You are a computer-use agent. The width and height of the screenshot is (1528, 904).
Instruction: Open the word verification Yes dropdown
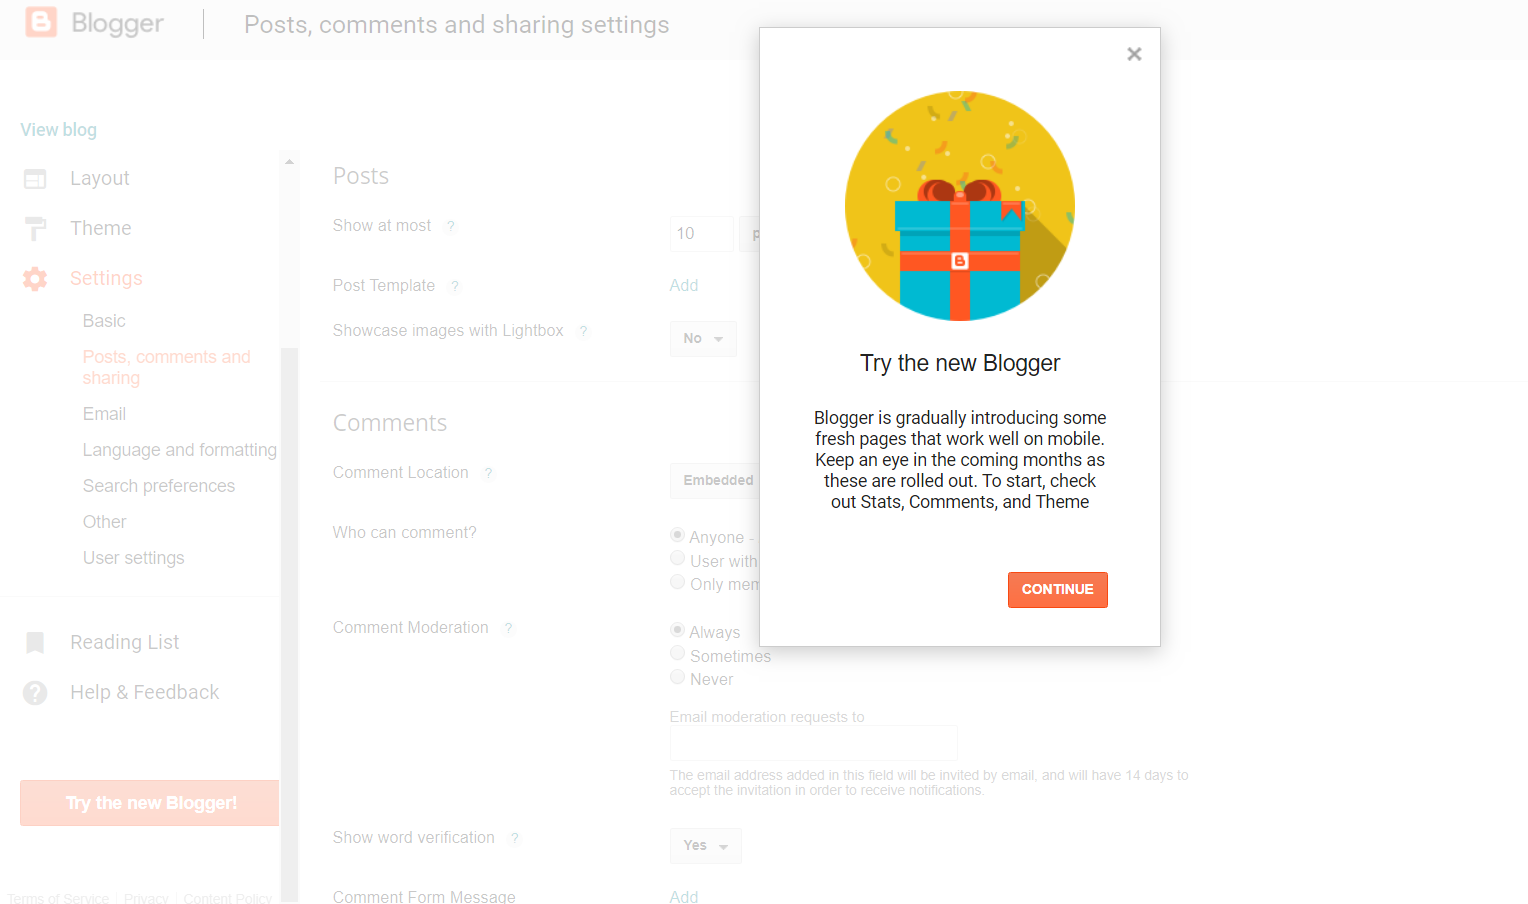click(x=706, y=846)
